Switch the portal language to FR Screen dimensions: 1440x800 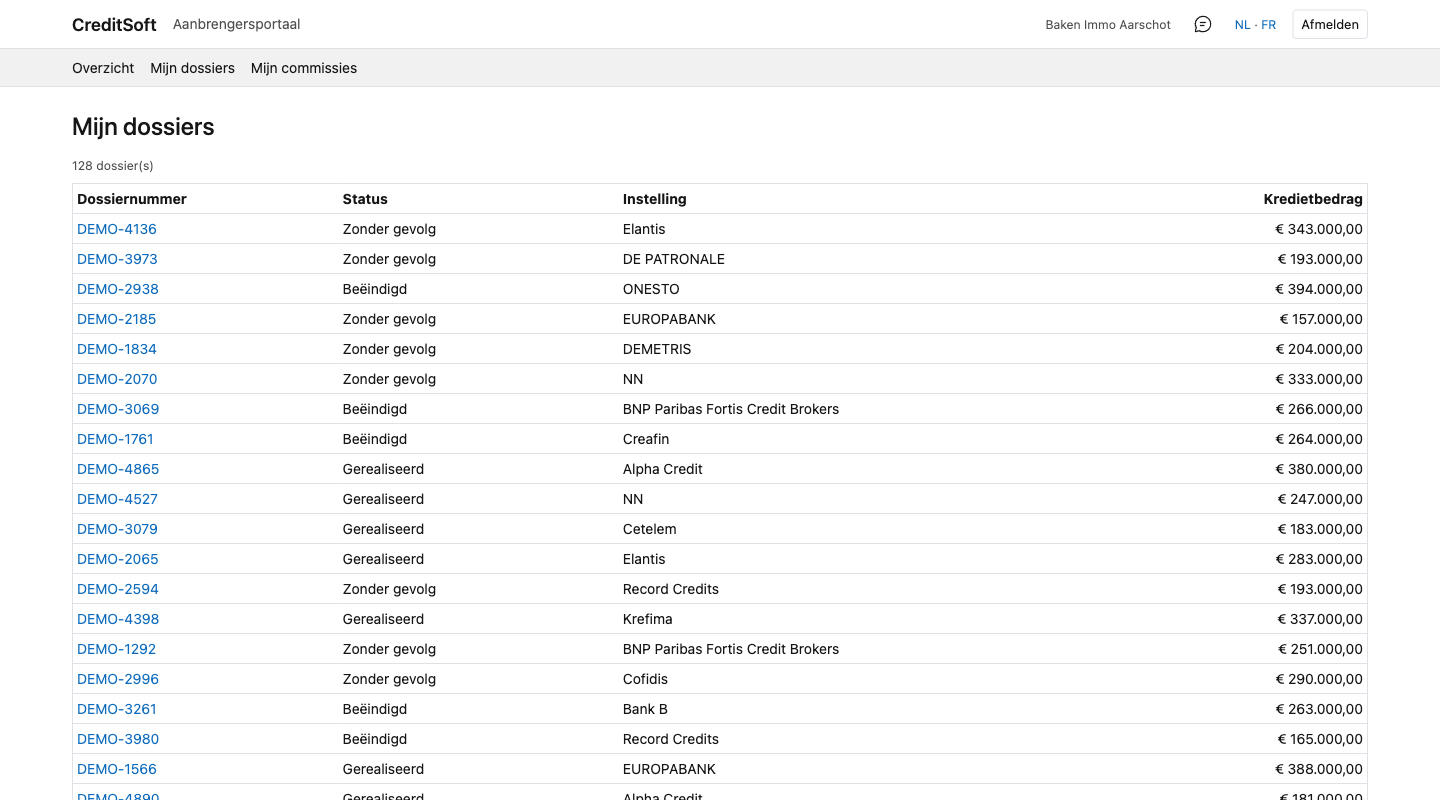(x=1268, y=25)
